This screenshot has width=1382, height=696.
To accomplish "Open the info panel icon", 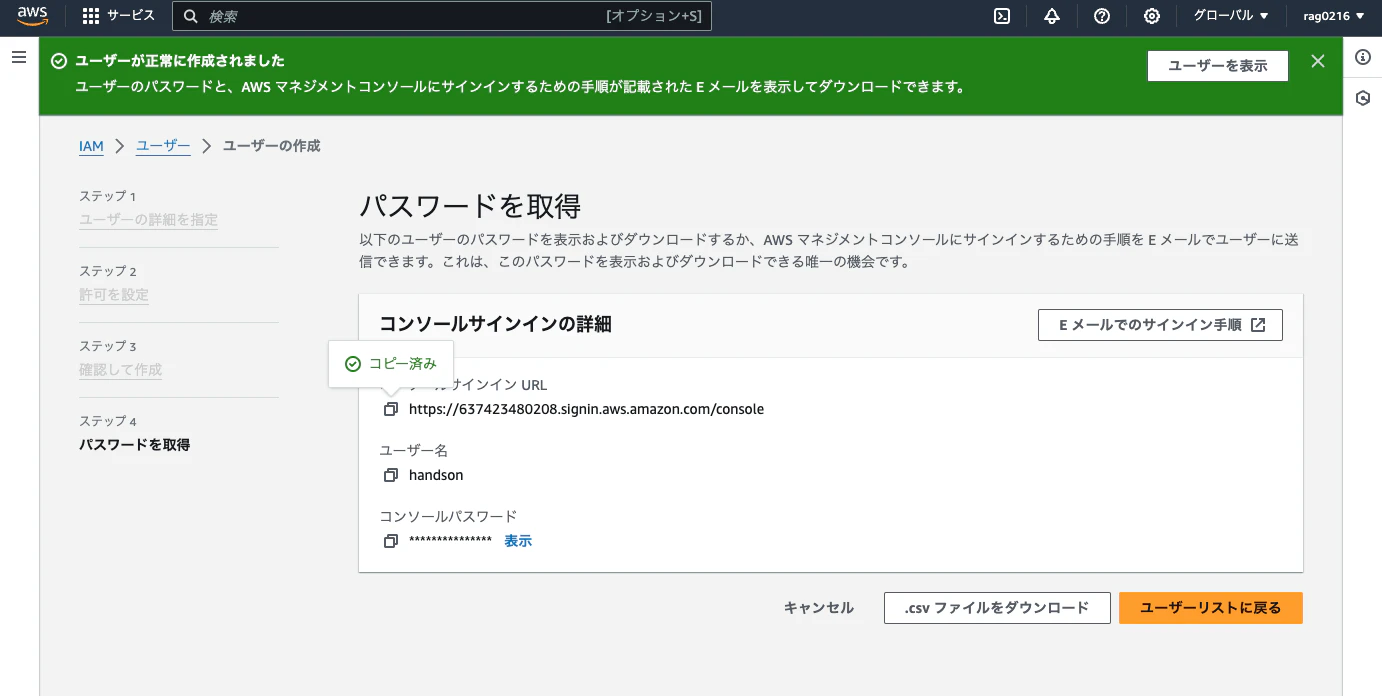I will pyautogui.click(x=1362, y=57).
